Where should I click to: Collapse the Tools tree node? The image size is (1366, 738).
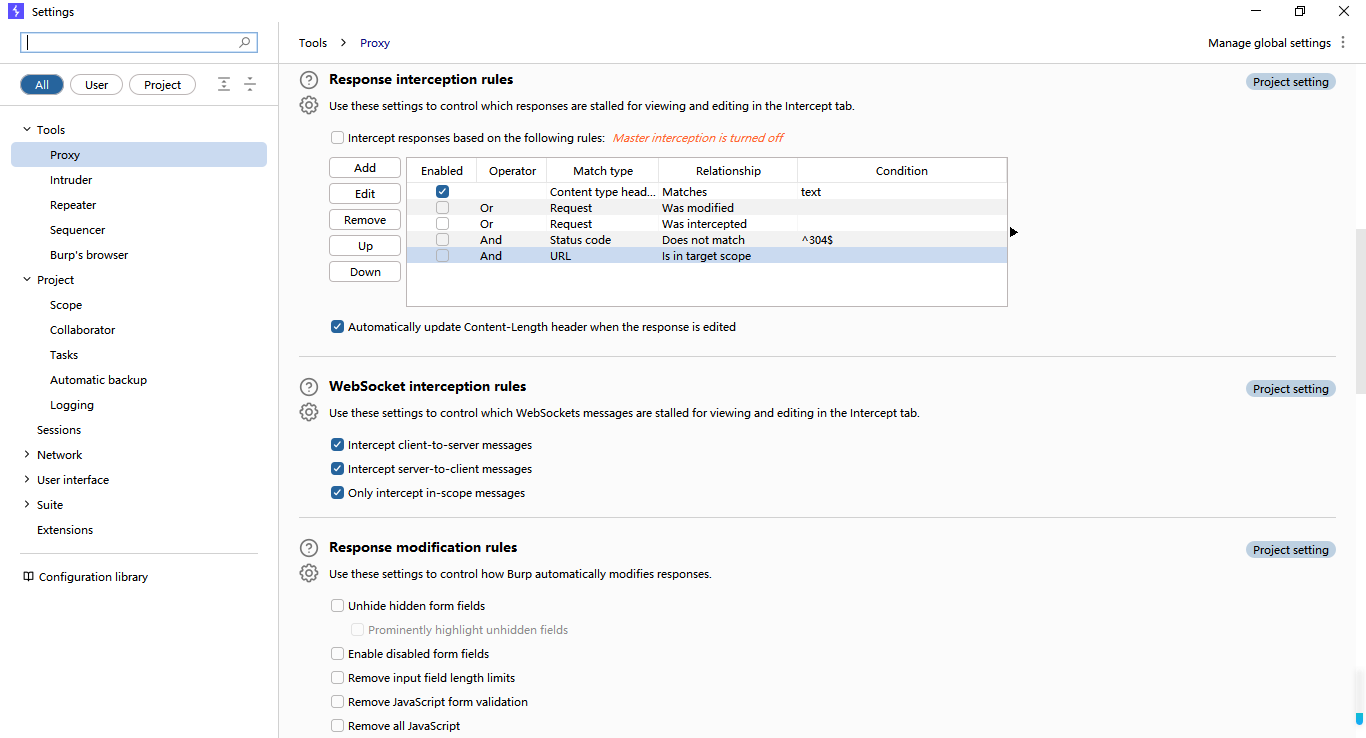pos(27,130)
